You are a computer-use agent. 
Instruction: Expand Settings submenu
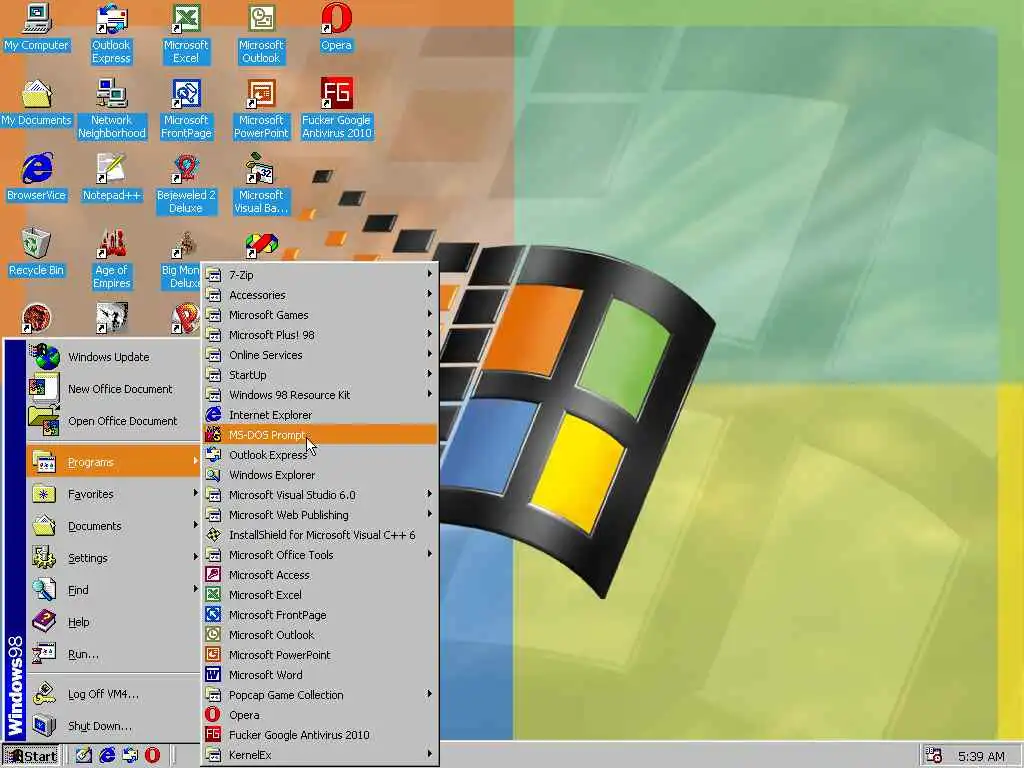tap(114, 558)
